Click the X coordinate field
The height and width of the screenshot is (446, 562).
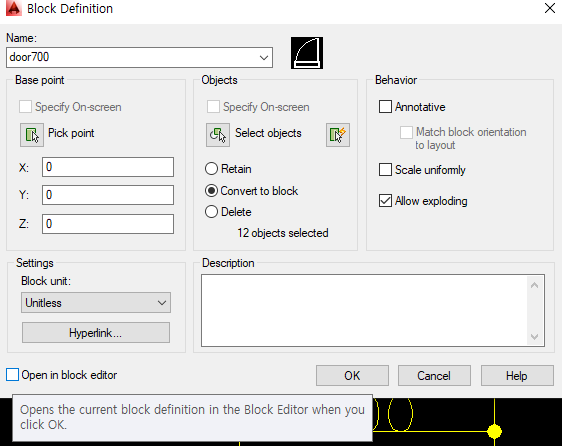[108, 167]
